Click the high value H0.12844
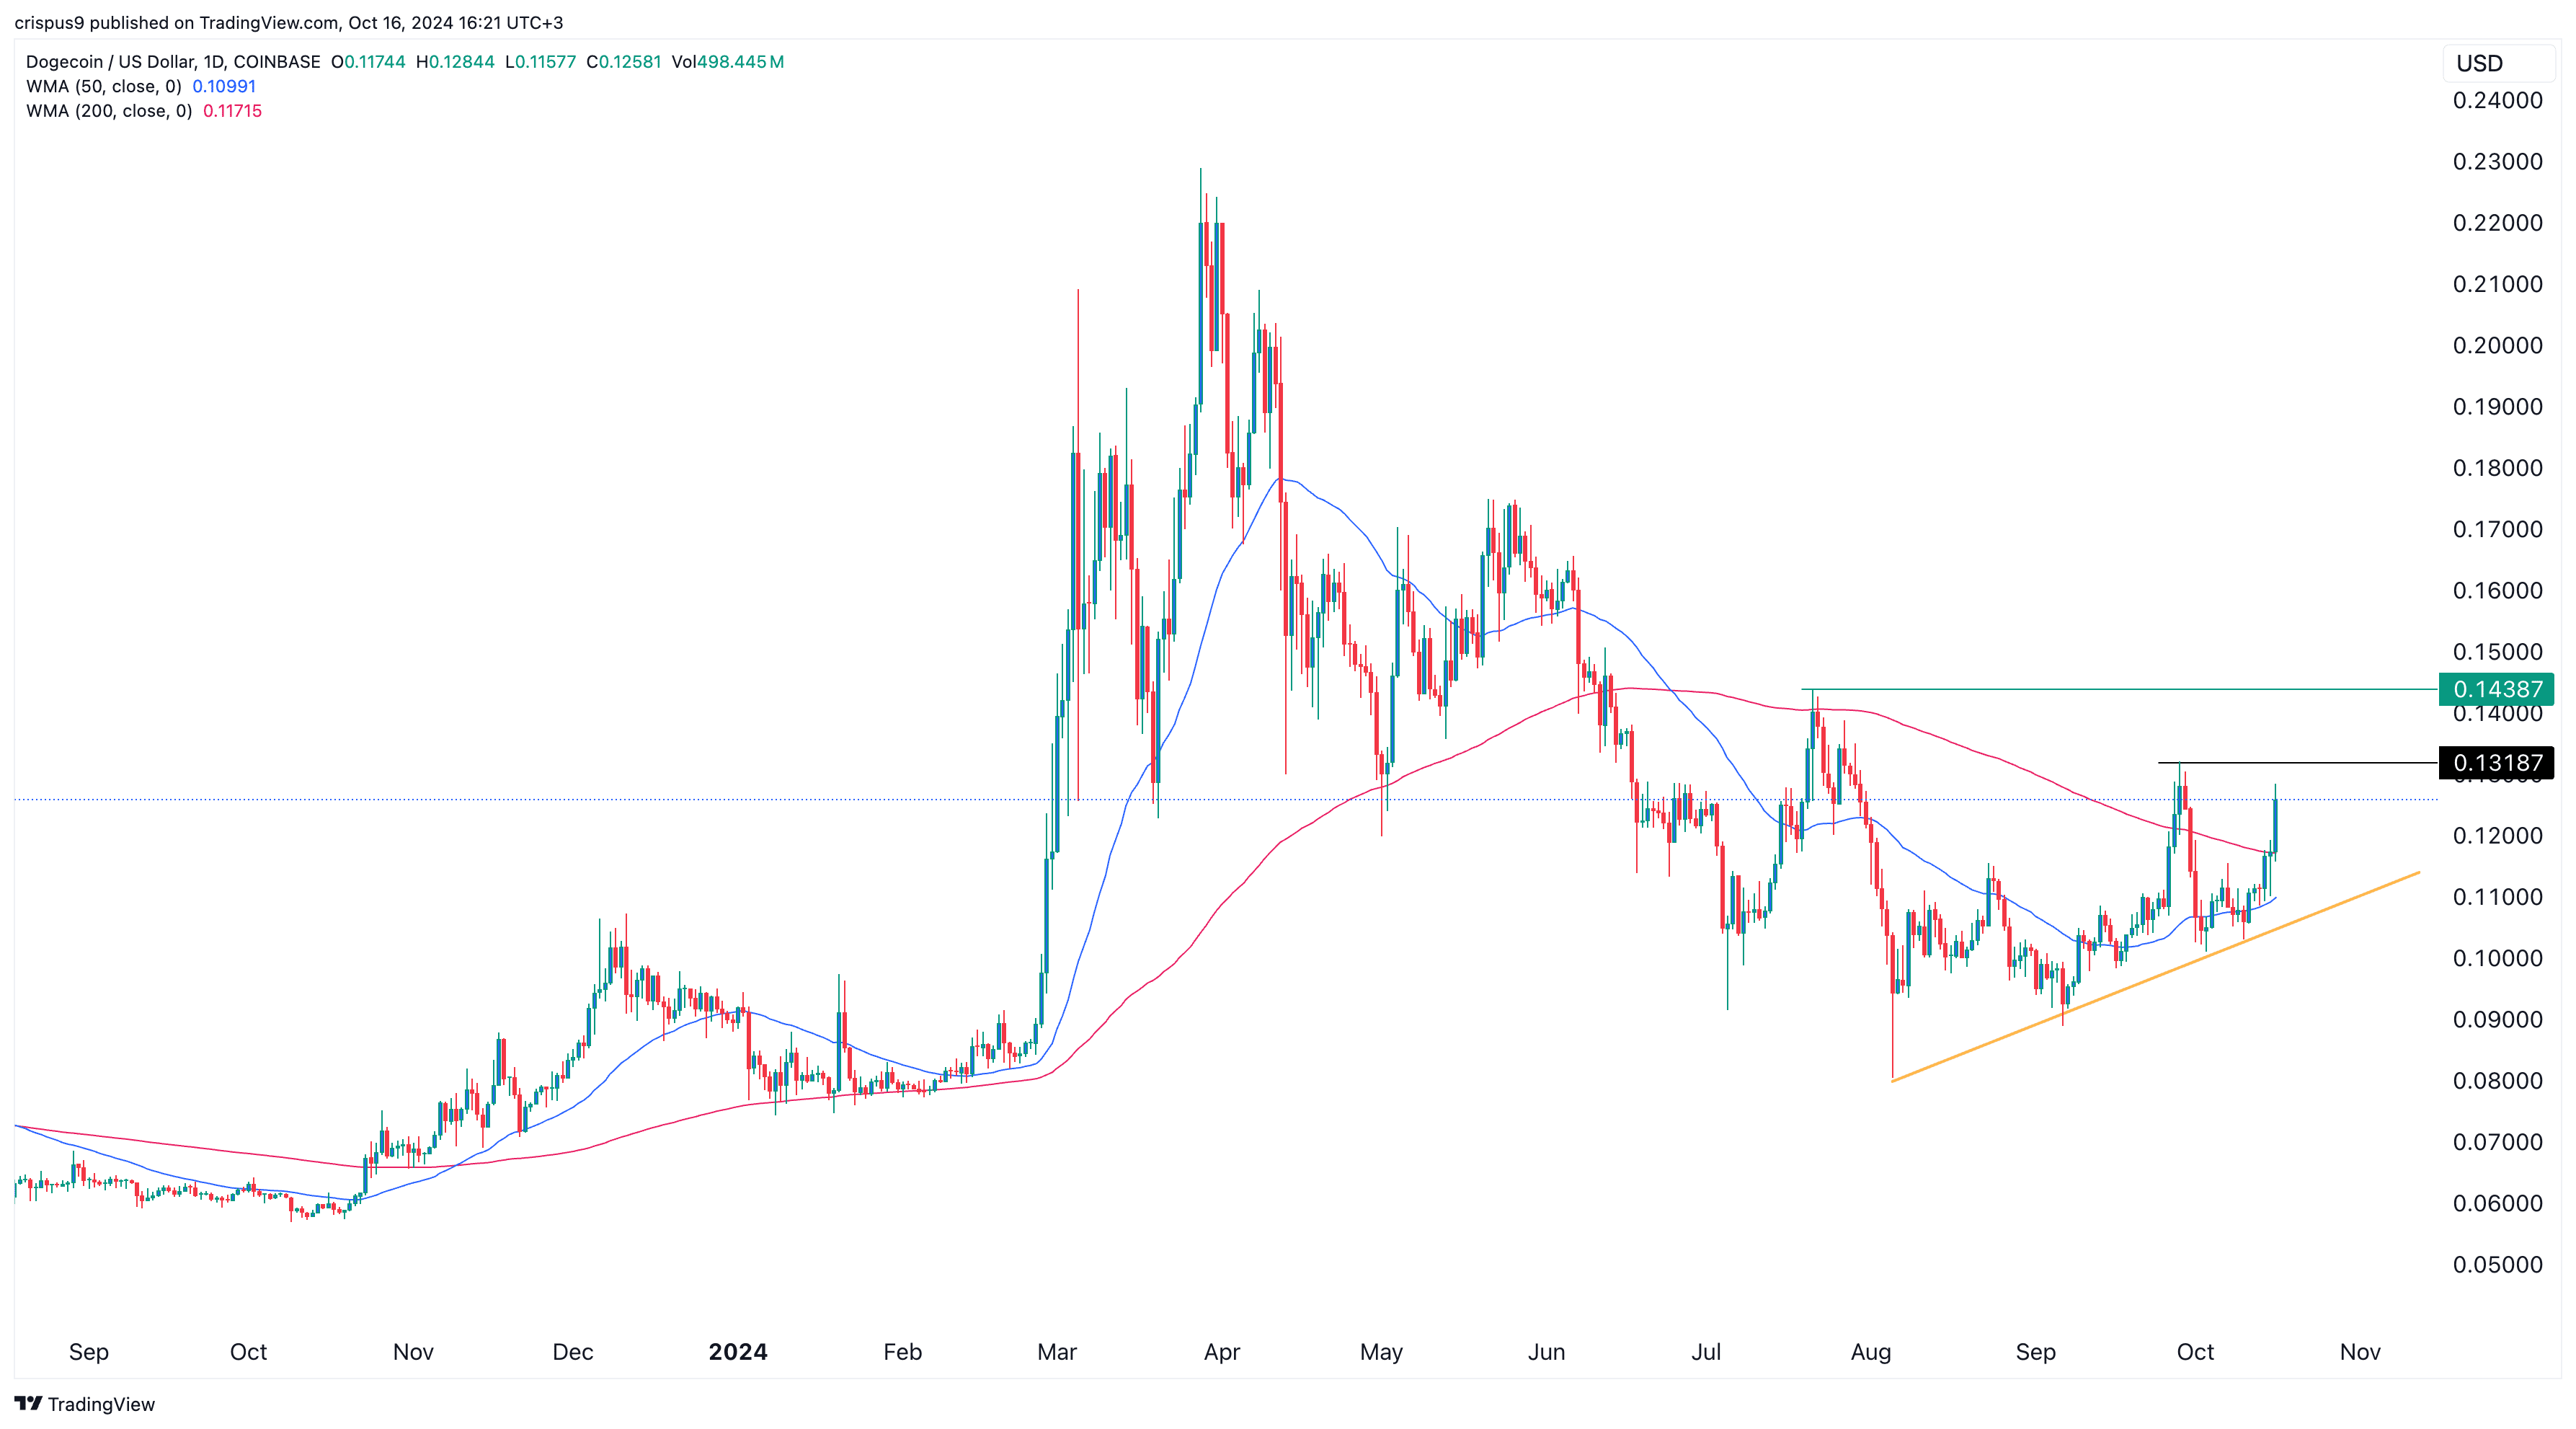Image resolution: width=2576 pixels, height=1429 pixels. point(455,62)
